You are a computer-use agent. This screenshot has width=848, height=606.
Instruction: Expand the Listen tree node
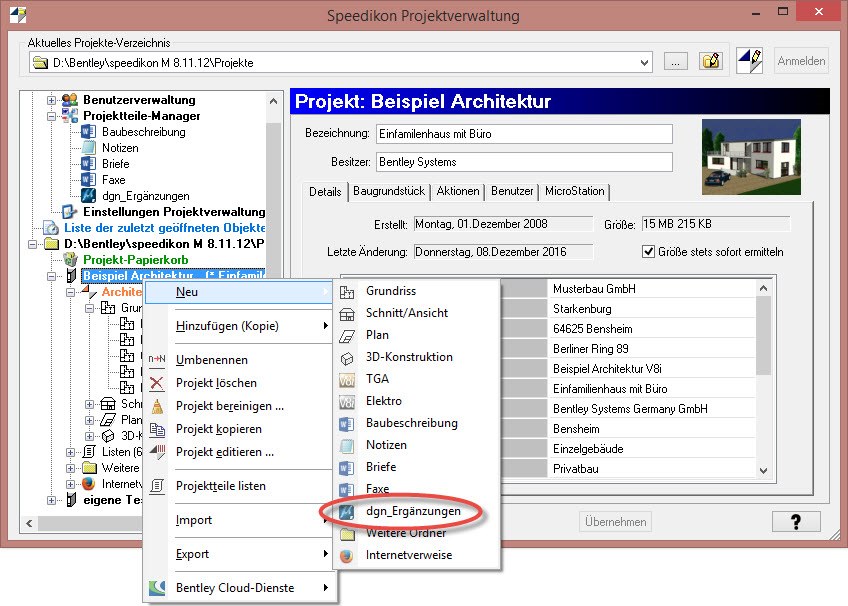tap(70, 452)
